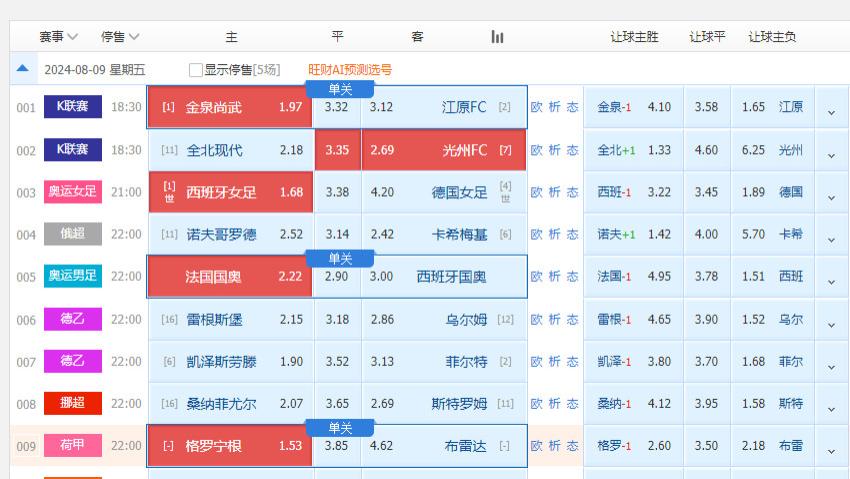Open the 停售 filter dropdown
Screen dimensions: 850x479
click(120, 37)
